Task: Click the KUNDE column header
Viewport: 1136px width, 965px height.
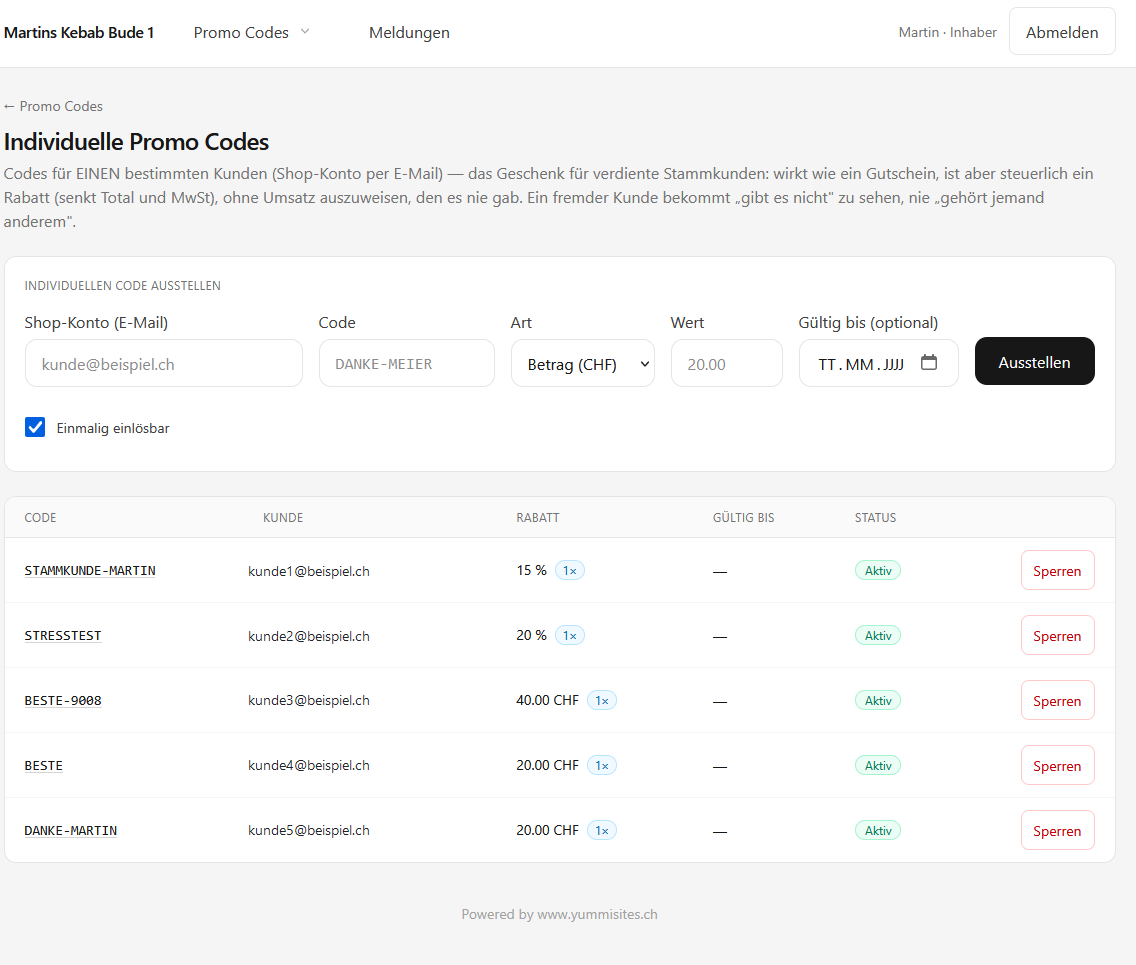Action: [x=283, y=517]
